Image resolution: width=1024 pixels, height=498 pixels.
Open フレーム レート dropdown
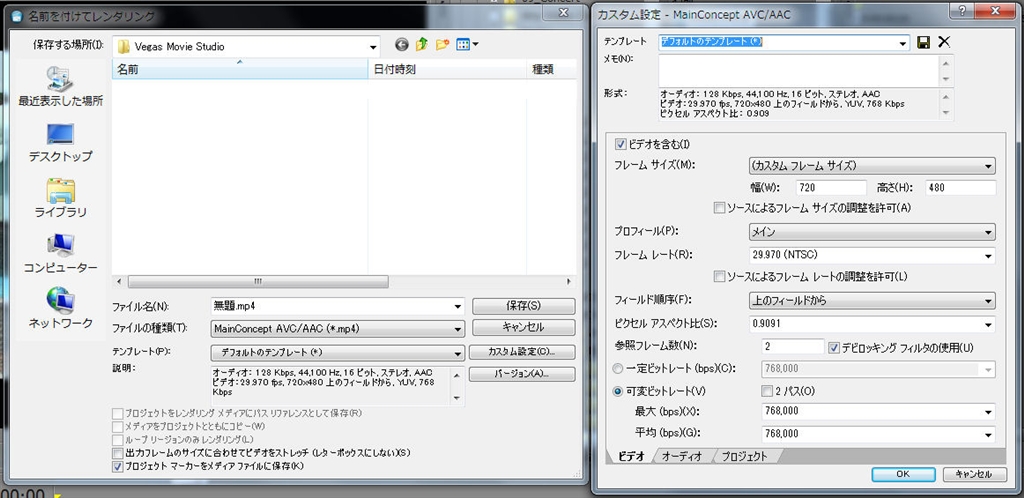click(988, 255)
